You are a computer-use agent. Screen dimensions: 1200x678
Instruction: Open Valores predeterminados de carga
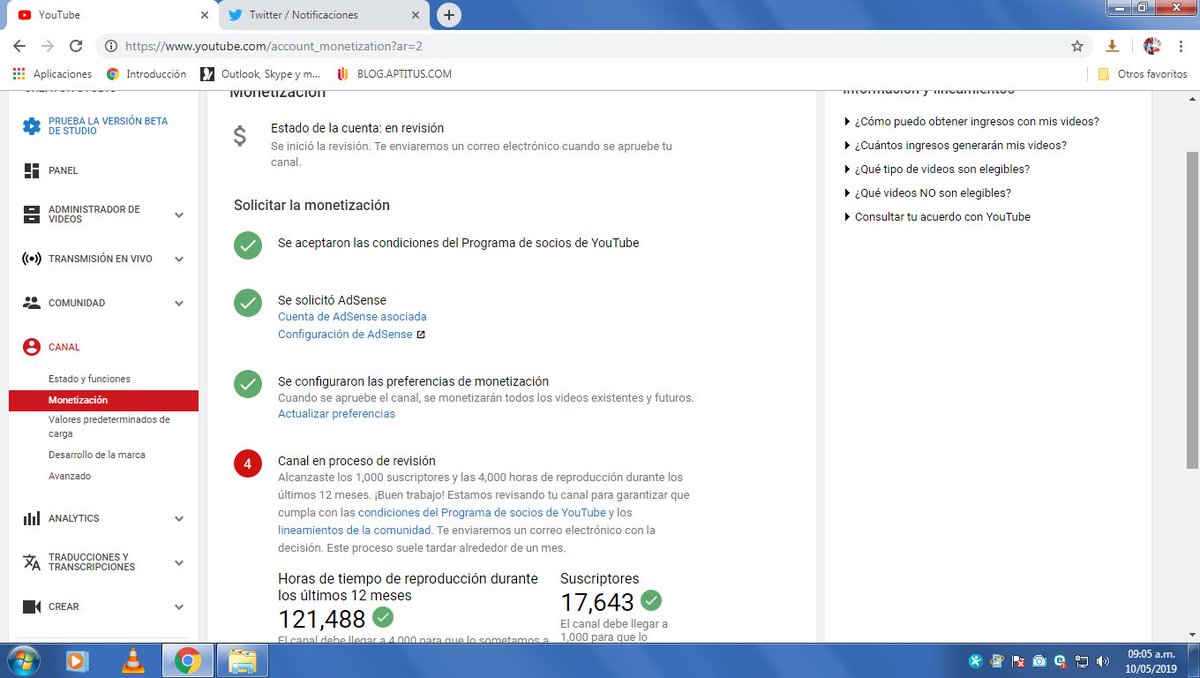(x=109, y=427)
